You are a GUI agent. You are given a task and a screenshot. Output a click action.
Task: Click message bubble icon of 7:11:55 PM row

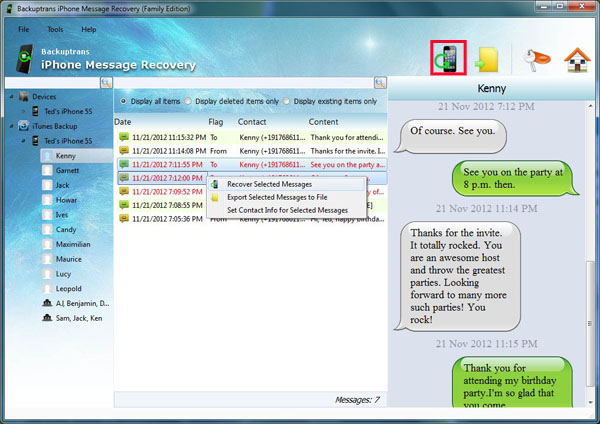(x=124, y=165)
